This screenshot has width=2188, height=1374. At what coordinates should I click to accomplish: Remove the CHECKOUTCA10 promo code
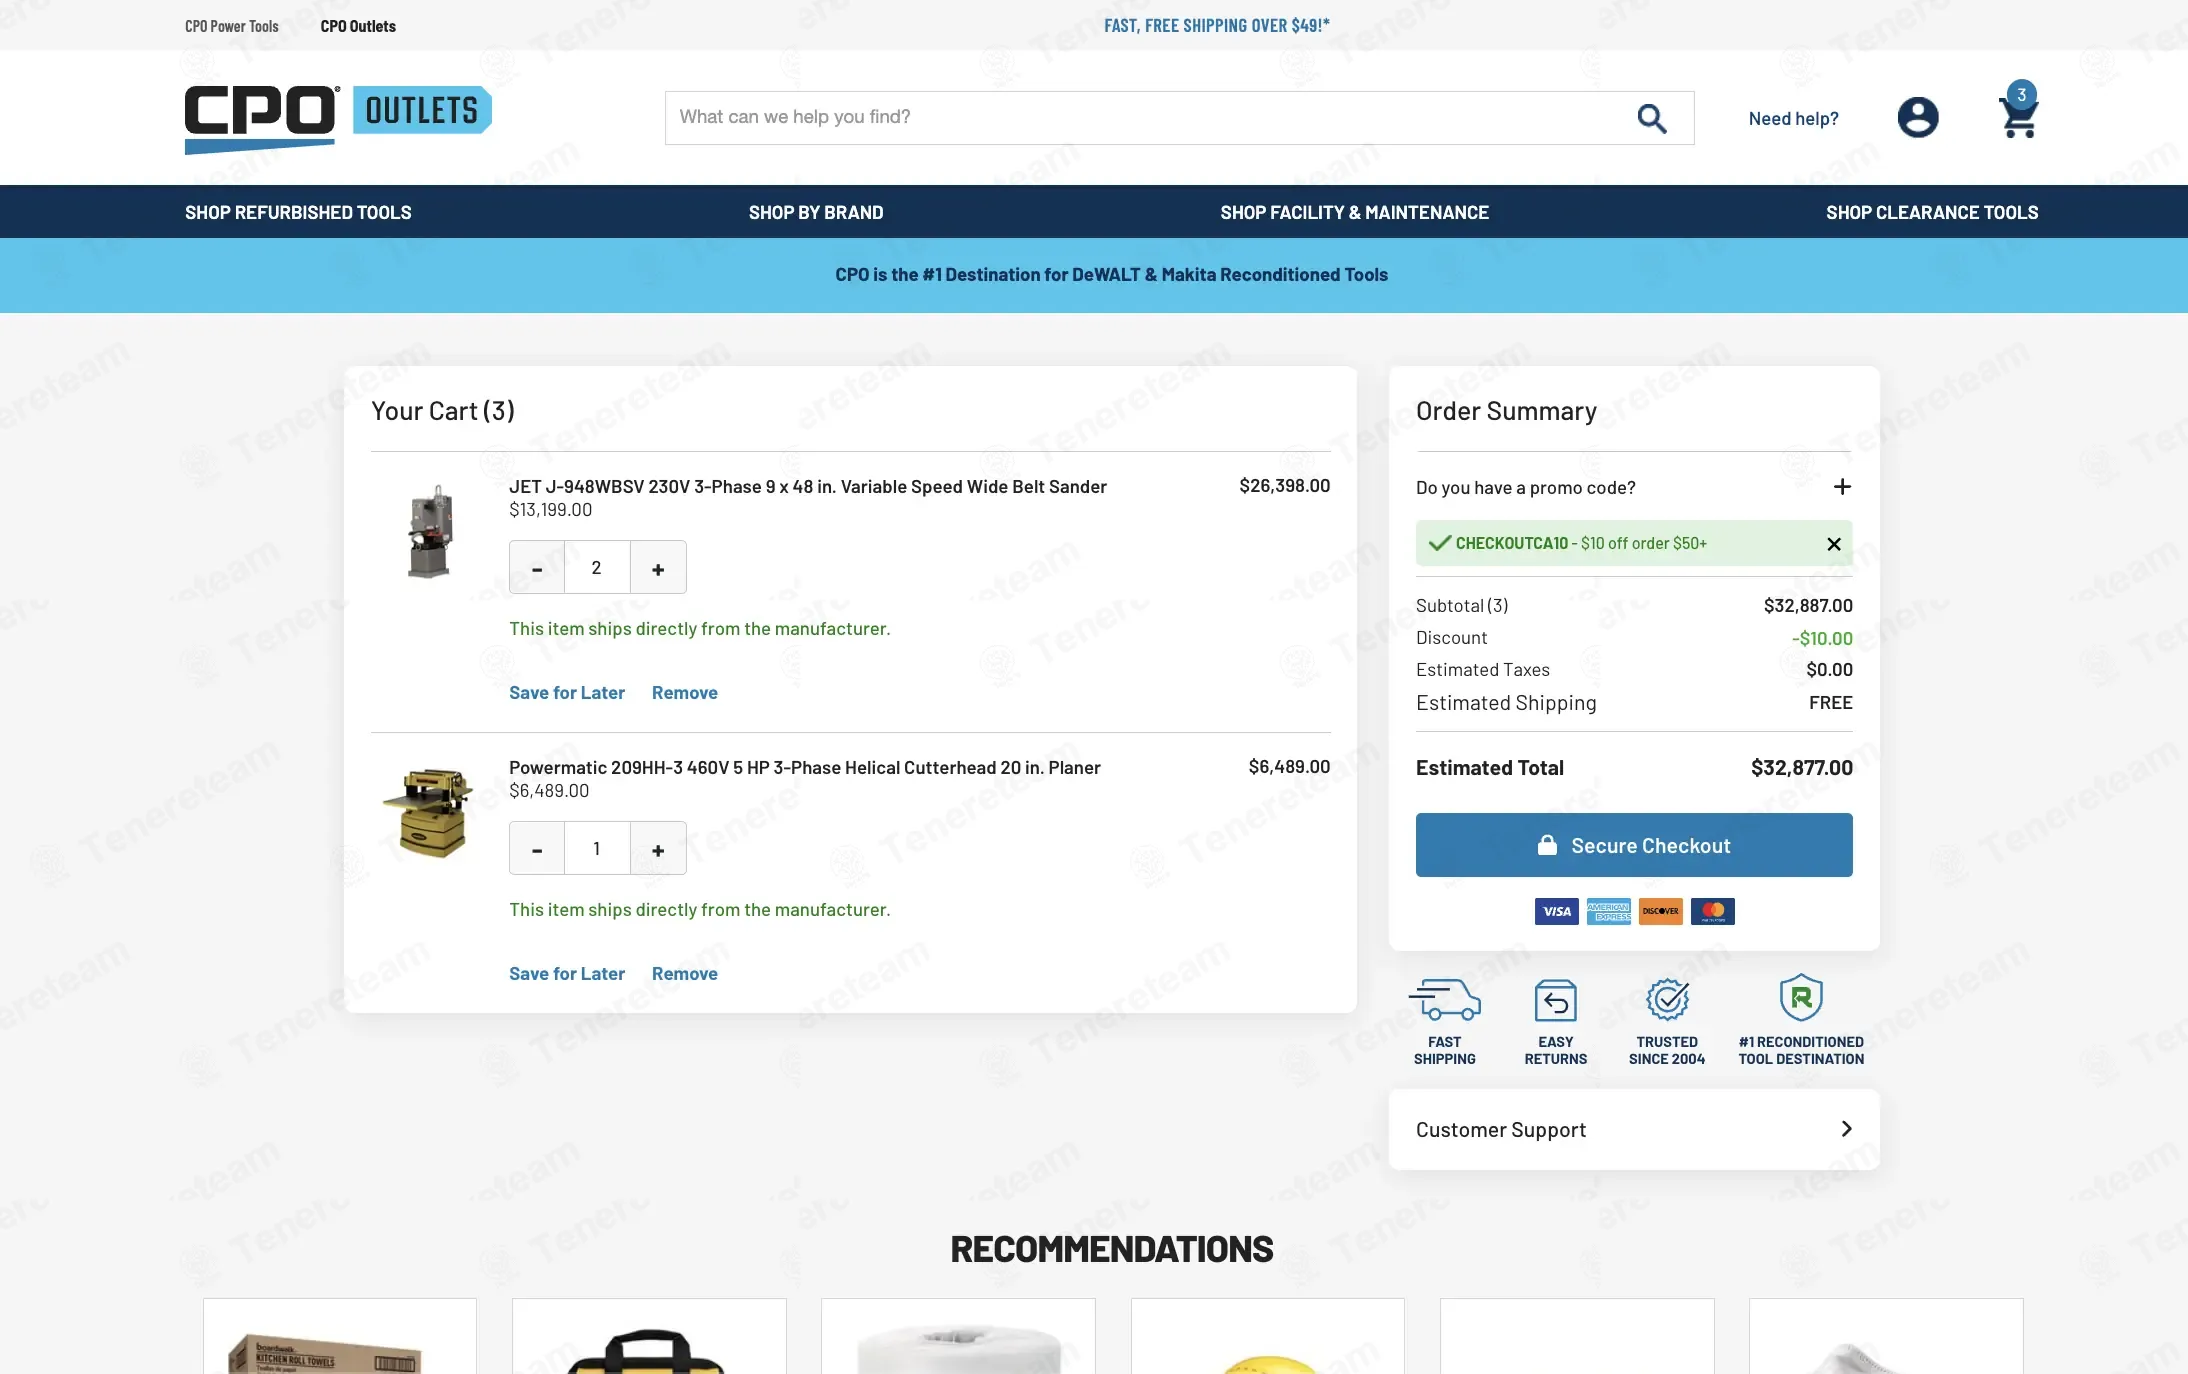pos(1833,544)
